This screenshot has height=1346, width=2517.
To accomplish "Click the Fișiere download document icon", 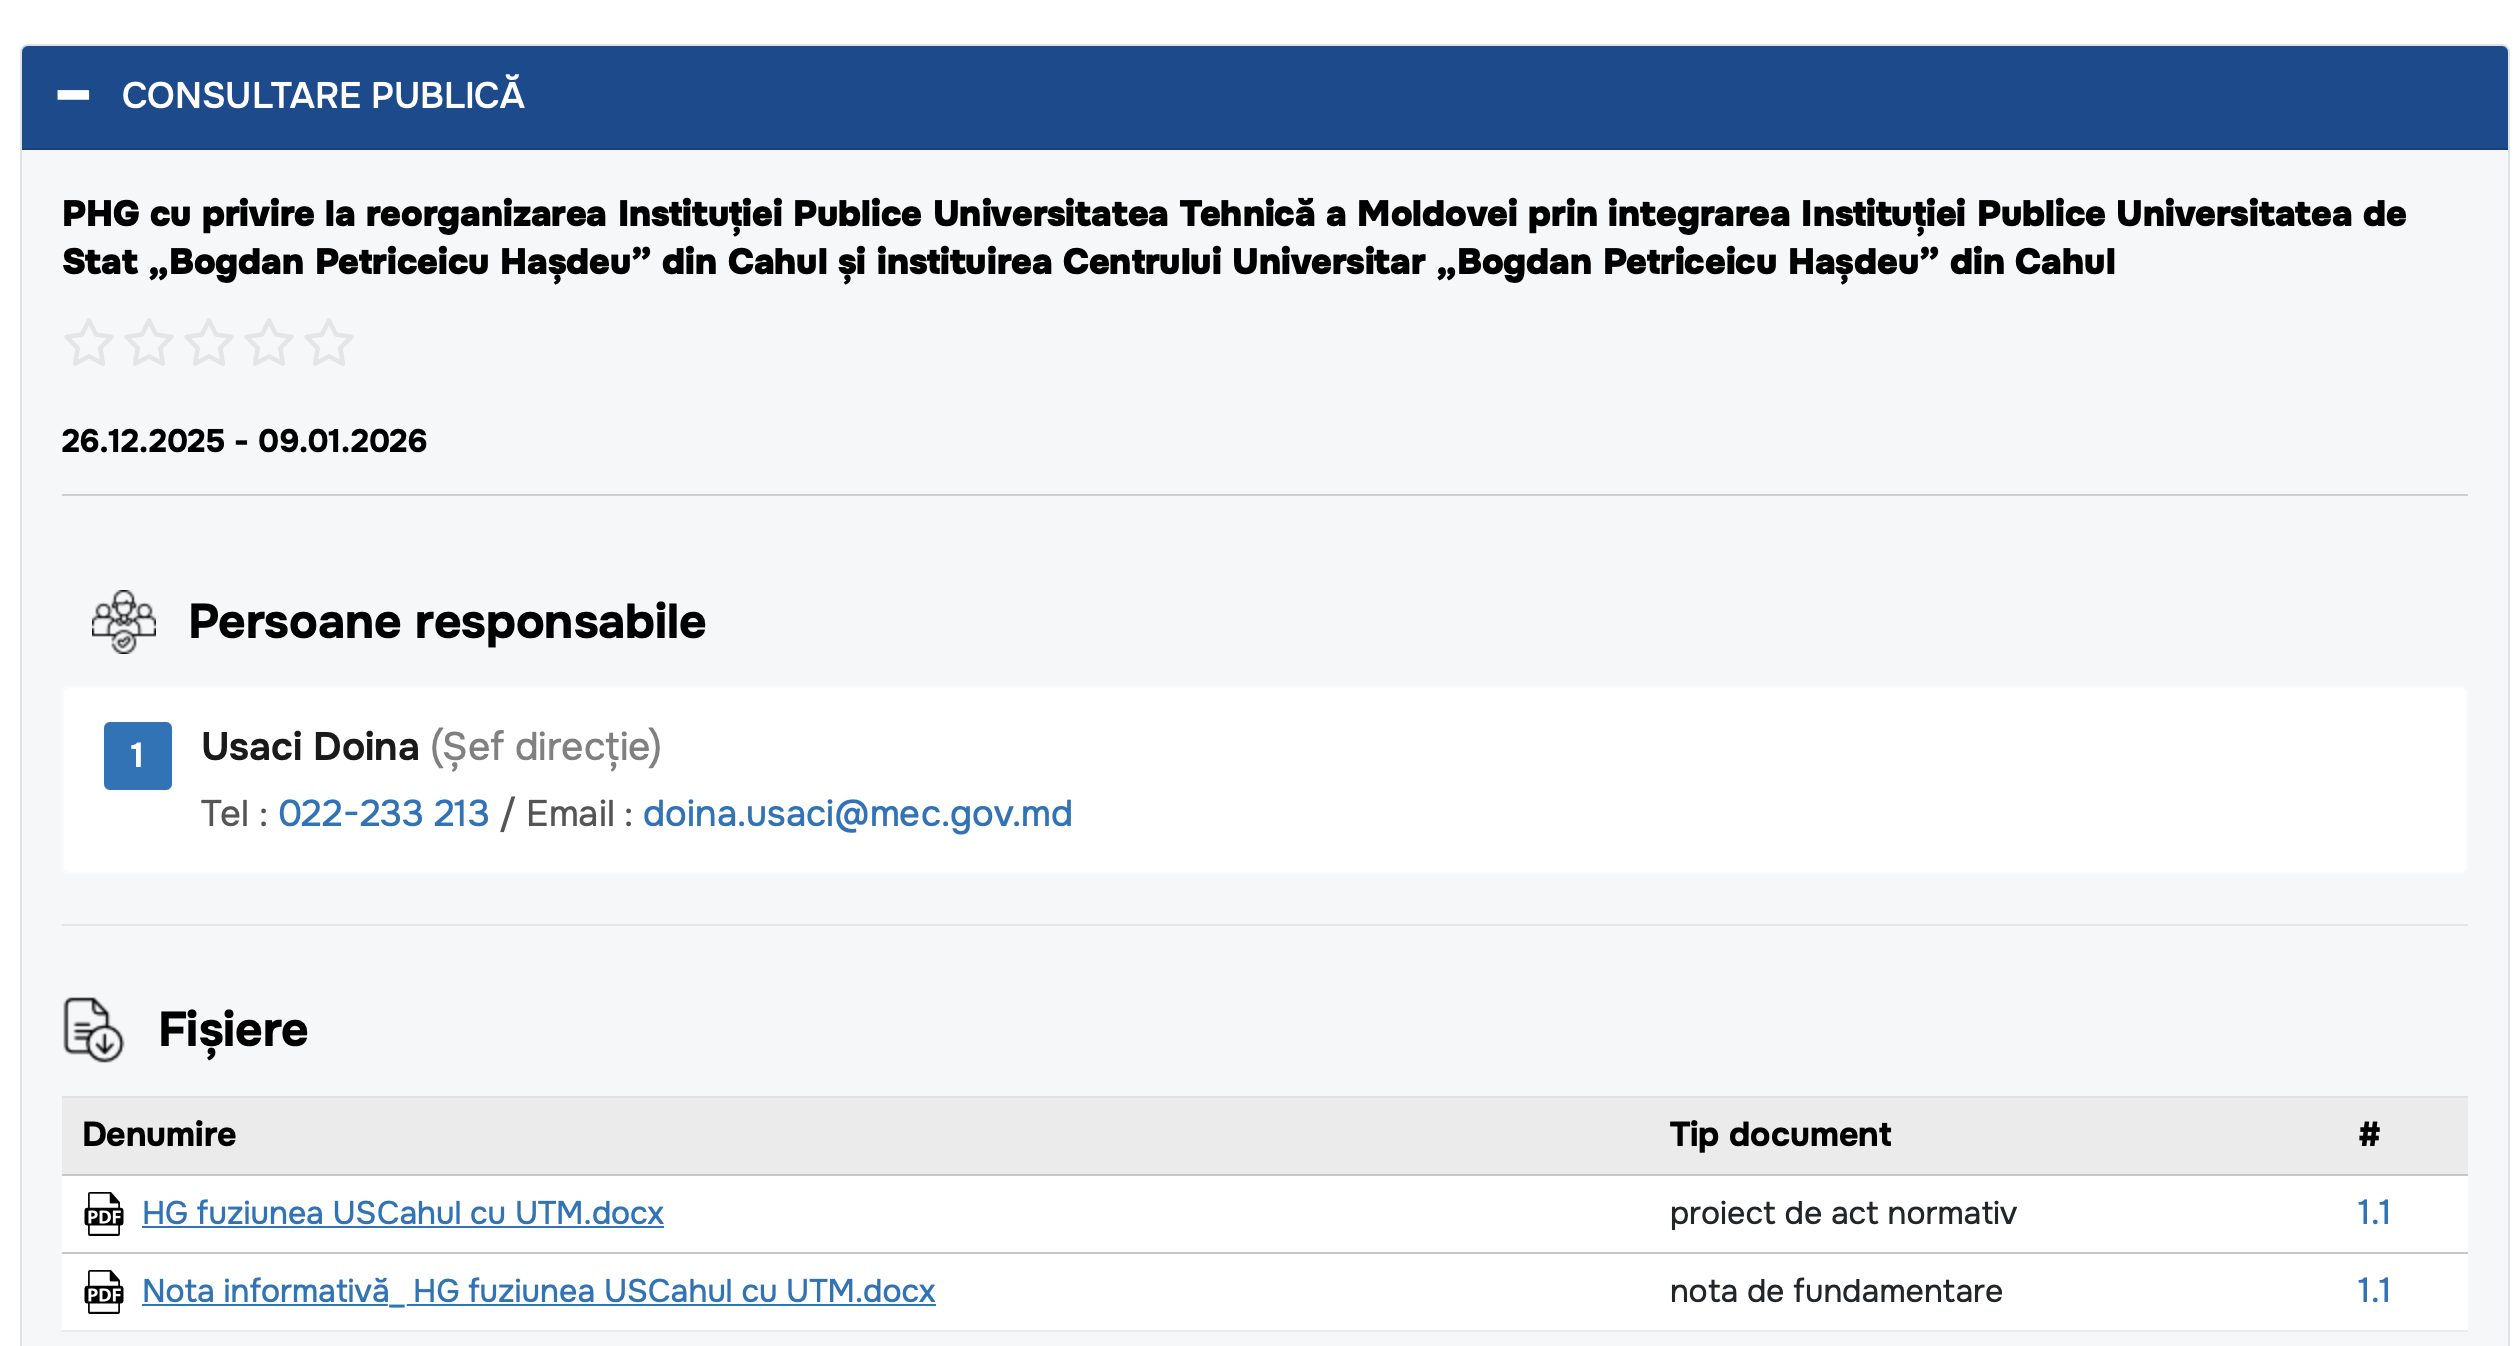I will pos(93,1029).
